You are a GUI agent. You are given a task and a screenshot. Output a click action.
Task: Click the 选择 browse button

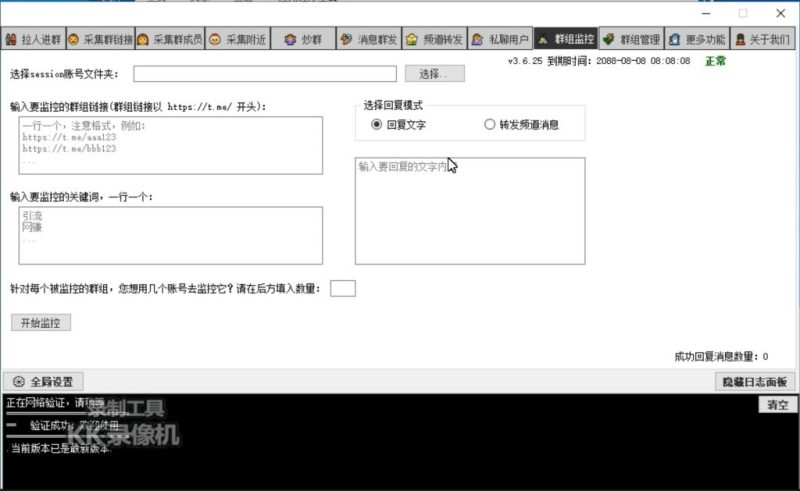point(435,73)
